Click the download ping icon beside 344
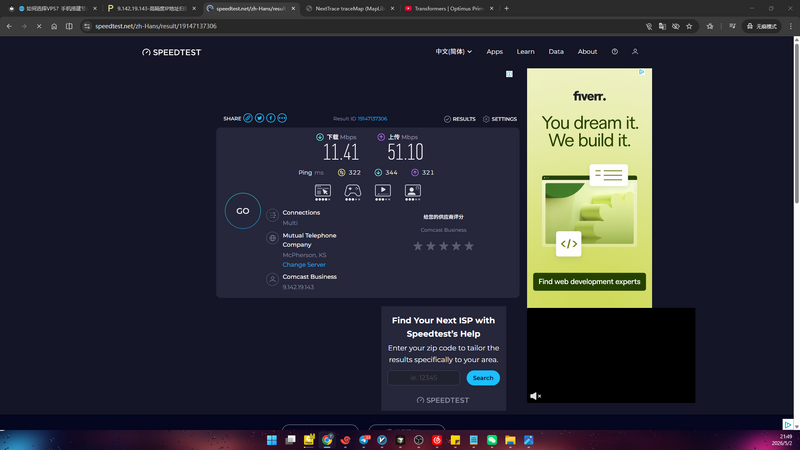The width and height of the screenshot is (800, 450). (378, 172)
